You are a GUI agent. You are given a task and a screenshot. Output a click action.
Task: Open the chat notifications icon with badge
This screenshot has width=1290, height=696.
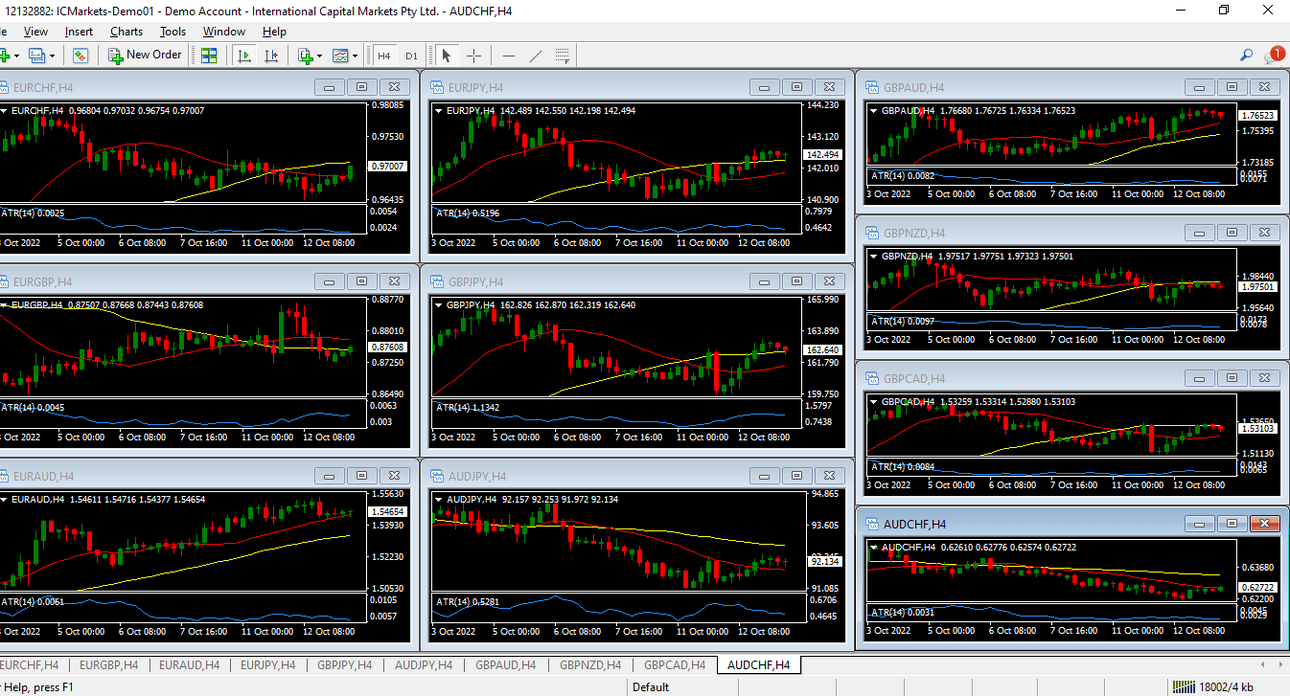pos(1274,55)
